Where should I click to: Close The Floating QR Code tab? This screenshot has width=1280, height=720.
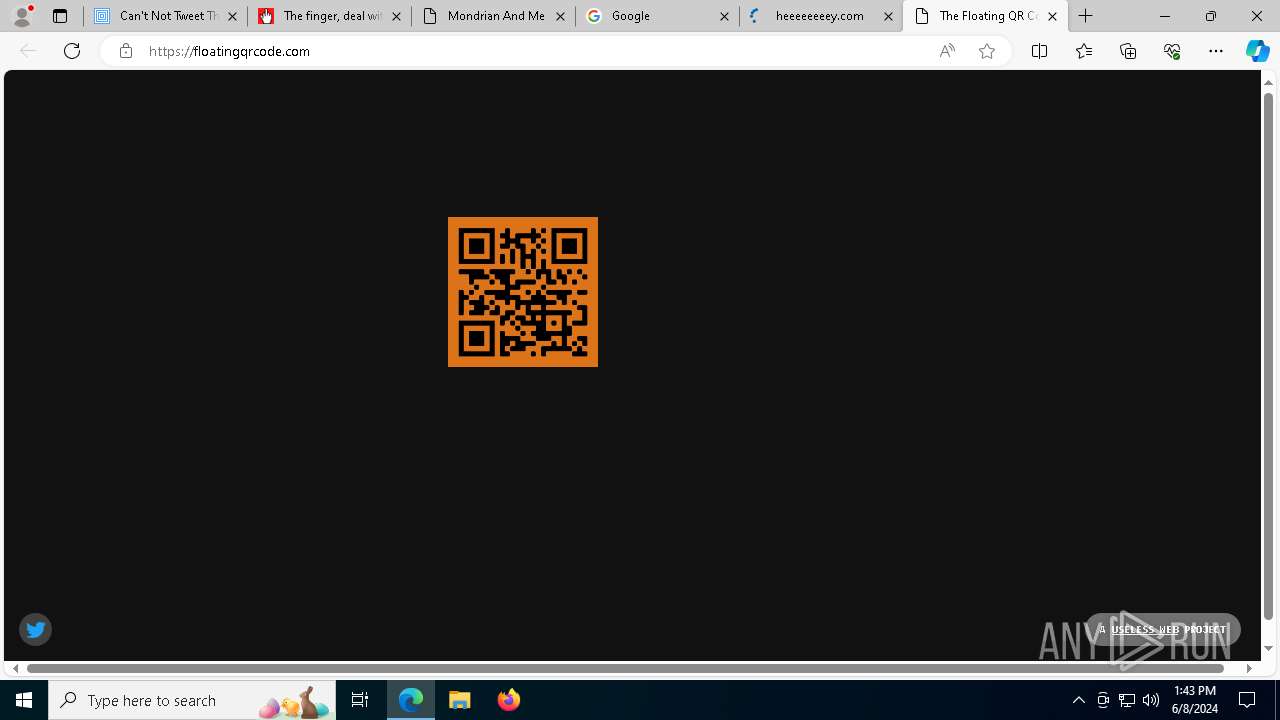(1052, 16)
